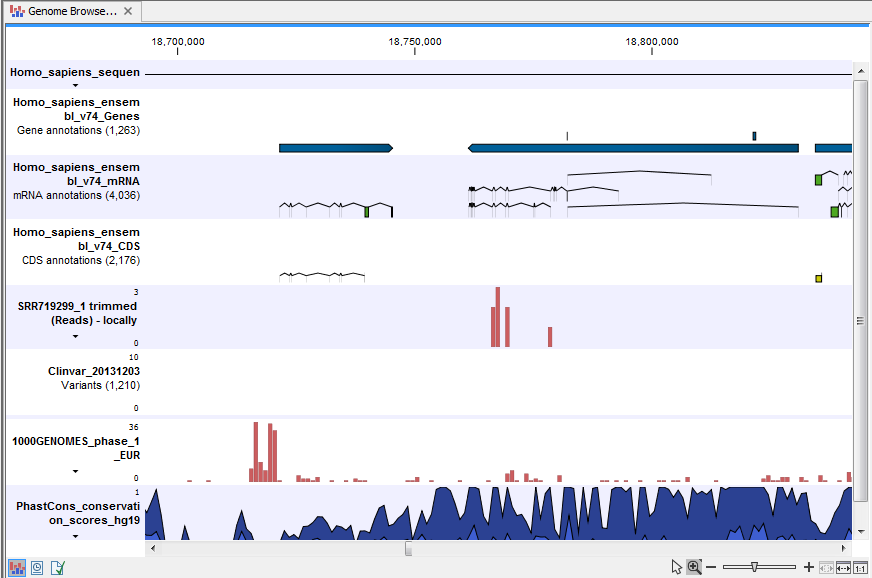This screenshot has height=578, width=872.
Task: Select the pointer selection tool
Action: [676, 566]
